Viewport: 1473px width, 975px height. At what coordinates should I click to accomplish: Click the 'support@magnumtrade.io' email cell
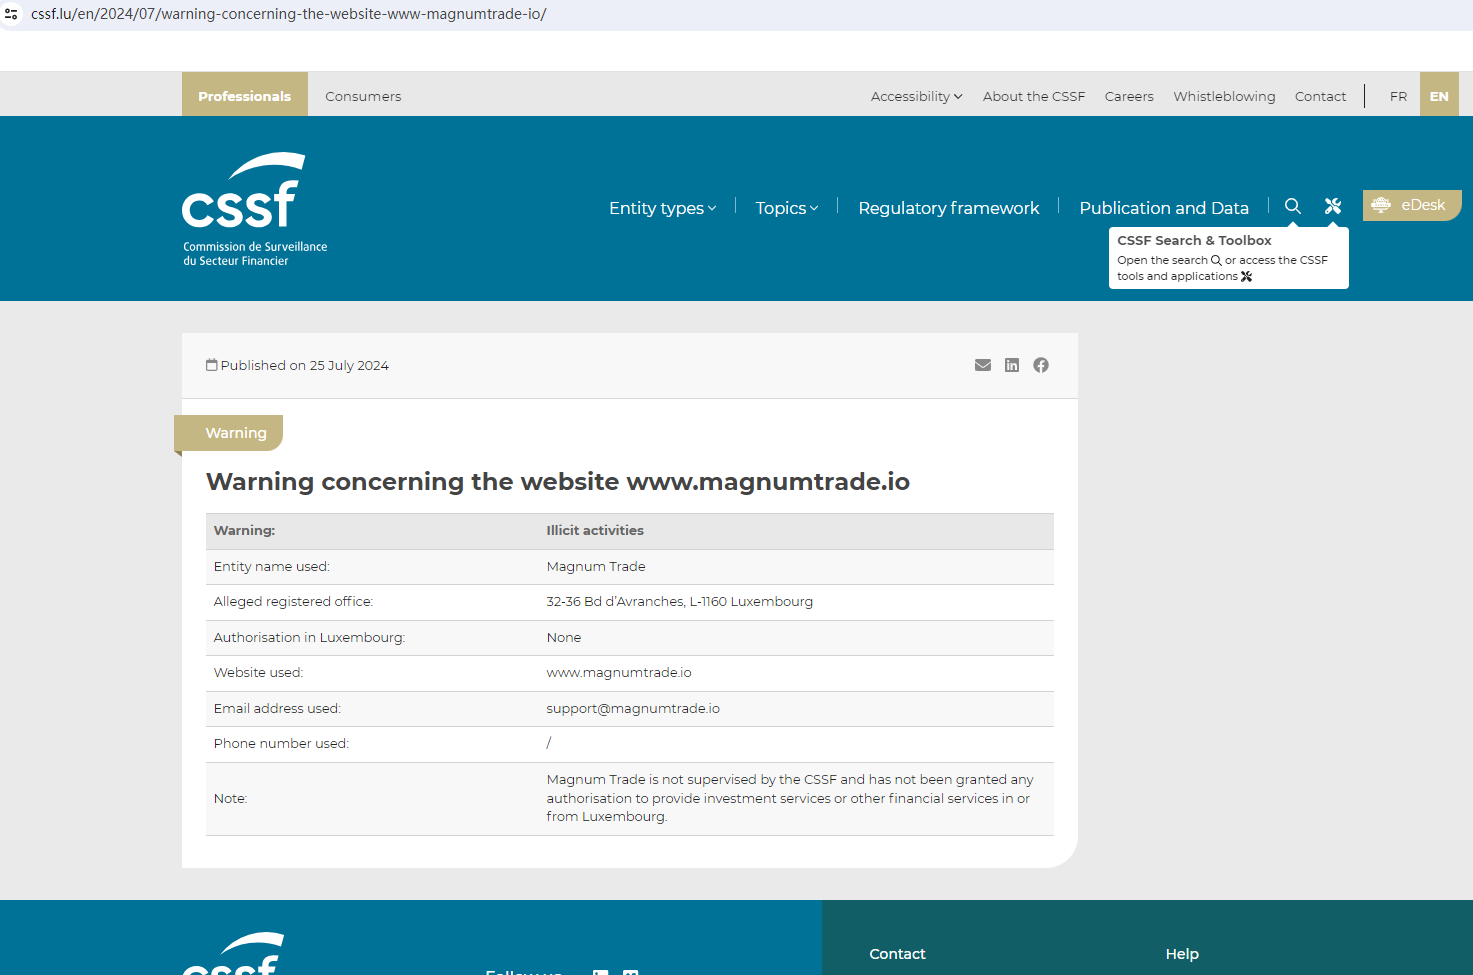pos(633,708)
